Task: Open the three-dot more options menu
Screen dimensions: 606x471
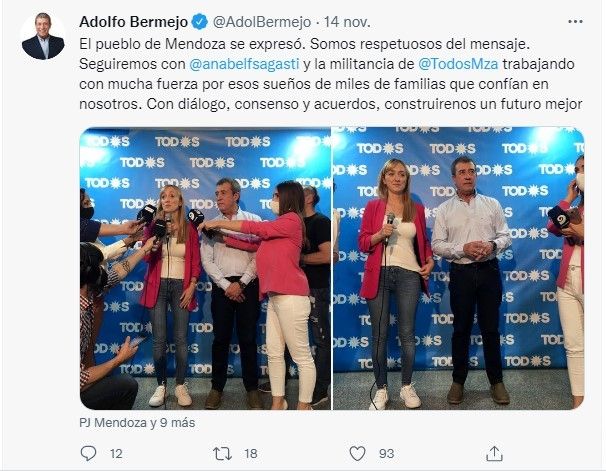Action: click(x=575, y=22)
